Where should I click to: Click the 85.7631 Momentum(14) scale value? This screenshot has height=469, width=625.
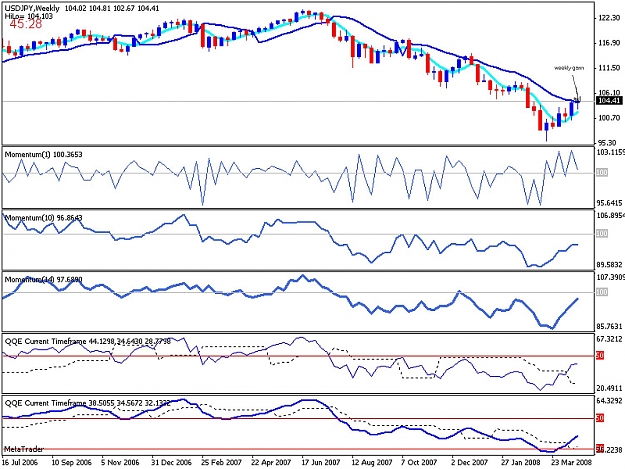coord(609,327)
